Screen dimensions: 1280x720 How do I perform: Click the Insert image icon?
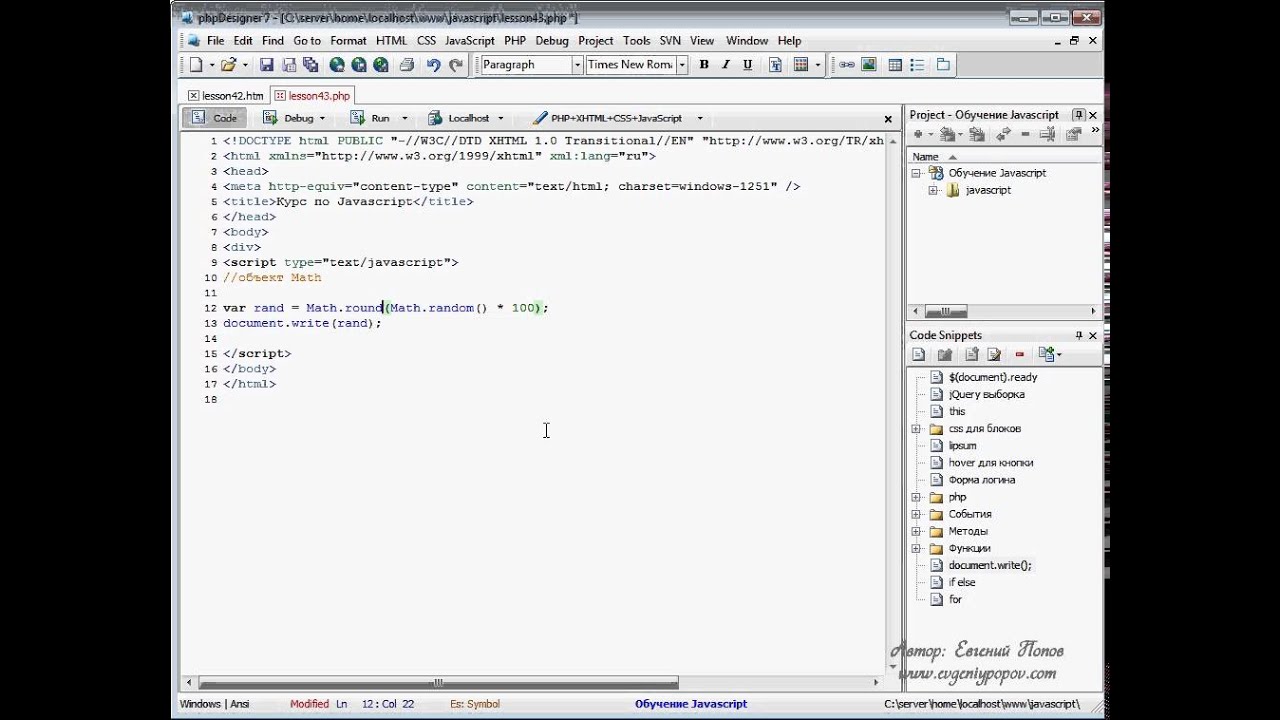coord(869,65)
